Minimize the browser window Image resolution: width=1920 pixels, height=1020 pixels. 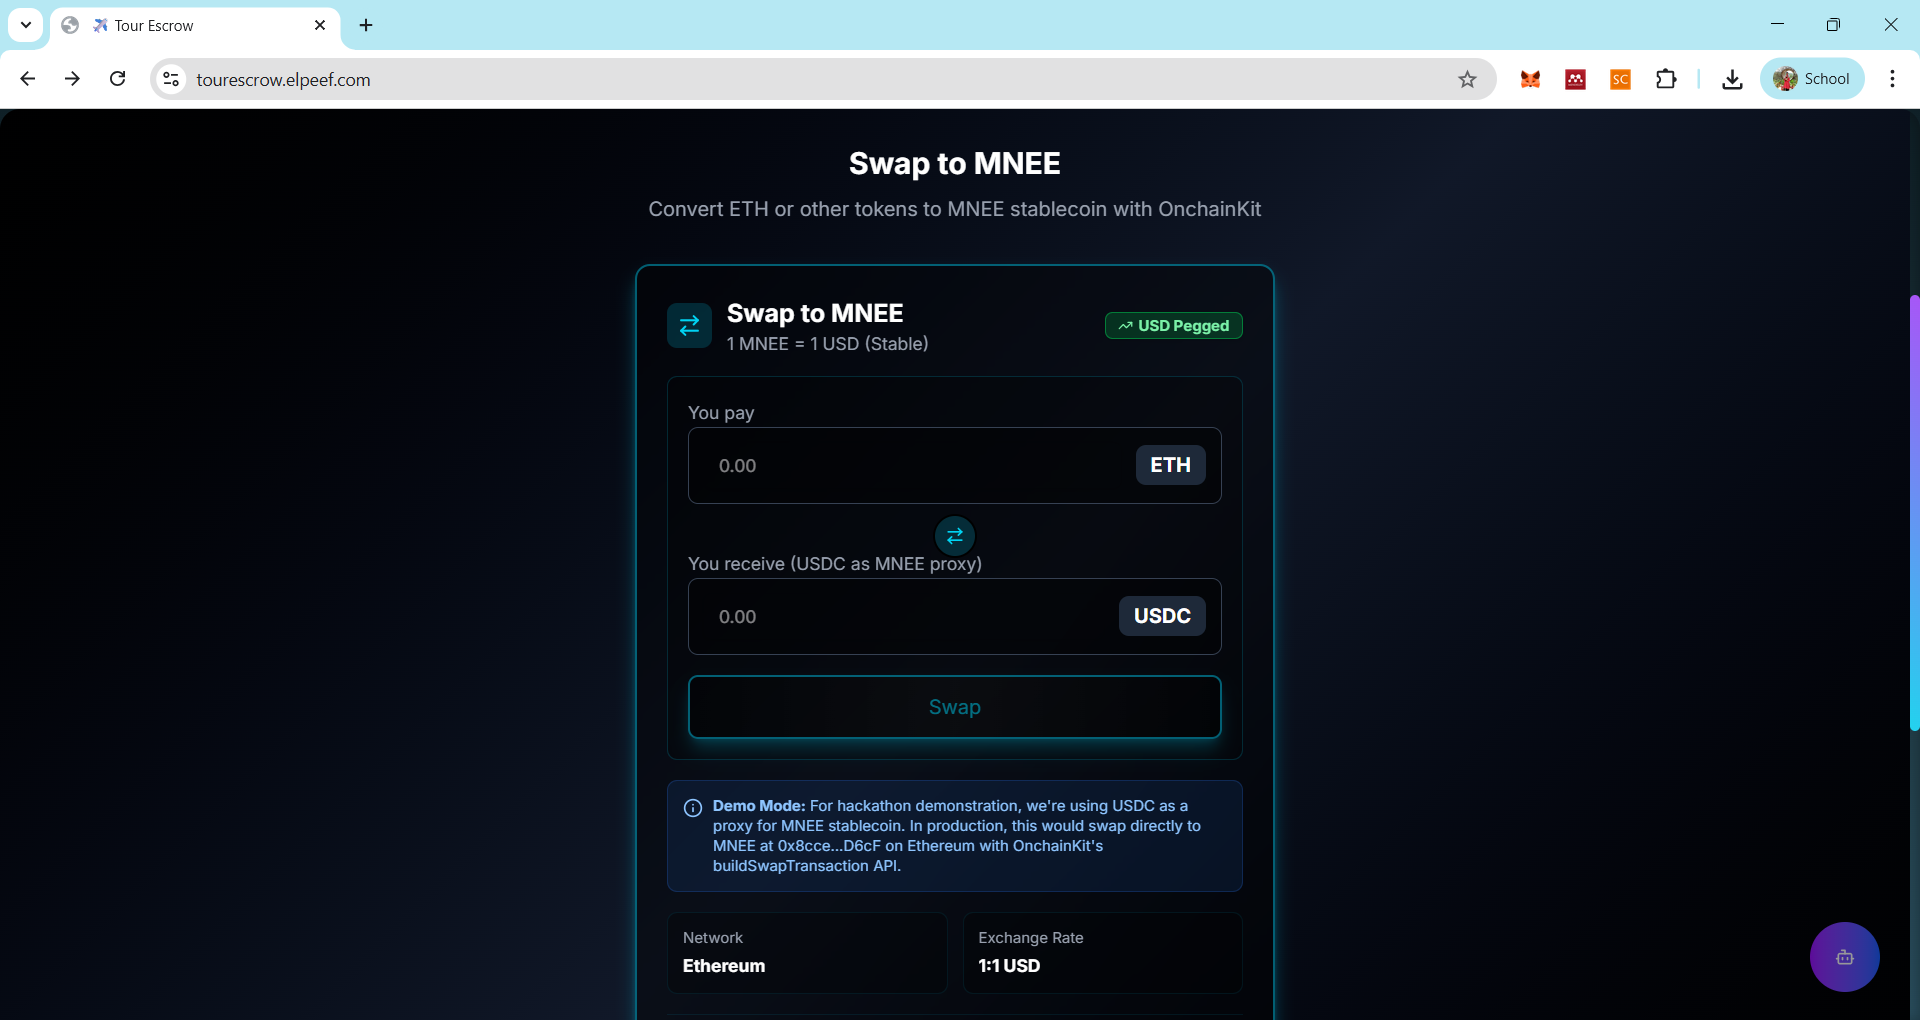pyautogui.click(x=1777, y=25)
